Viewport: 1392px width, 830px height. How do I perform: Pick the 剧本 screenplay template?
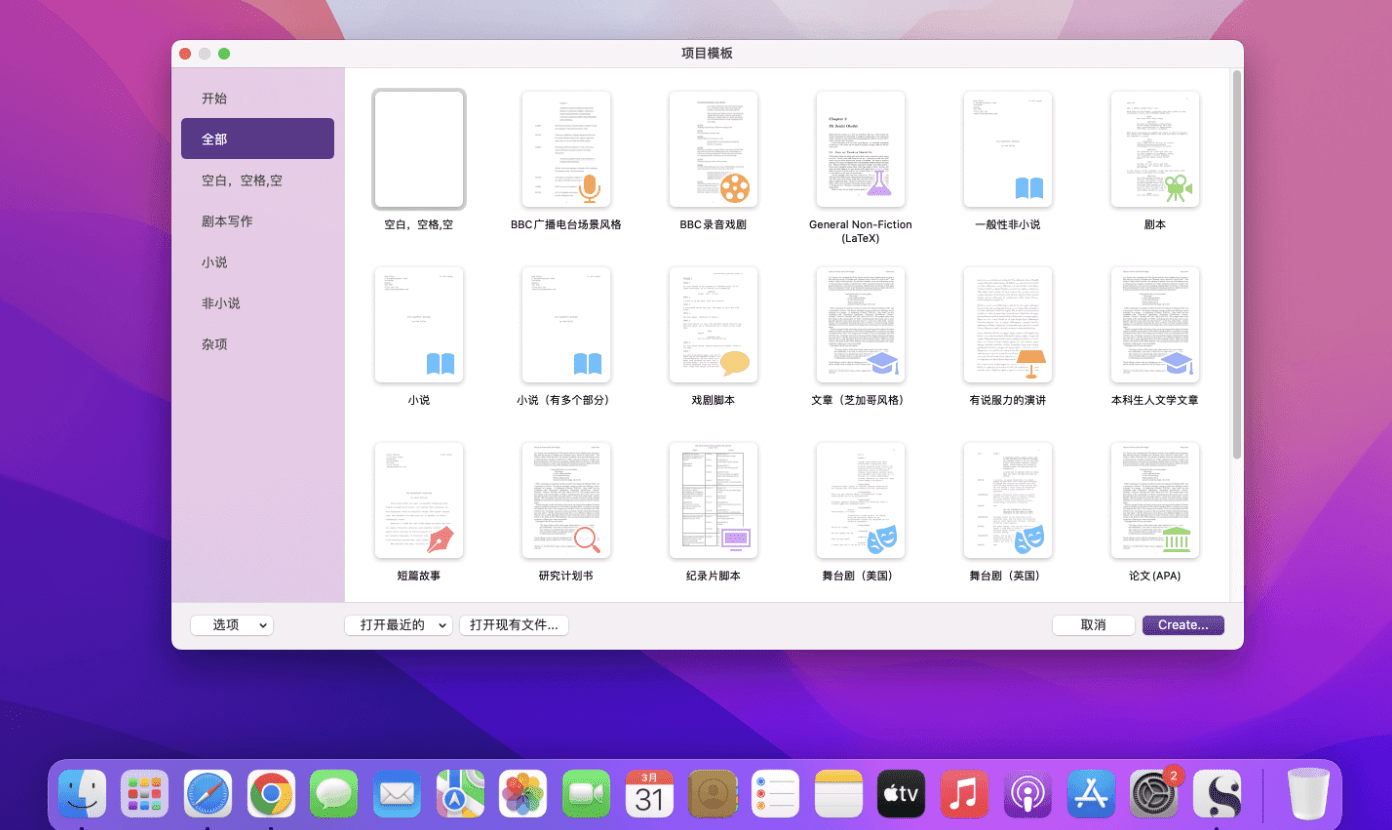pos(1154,150)
